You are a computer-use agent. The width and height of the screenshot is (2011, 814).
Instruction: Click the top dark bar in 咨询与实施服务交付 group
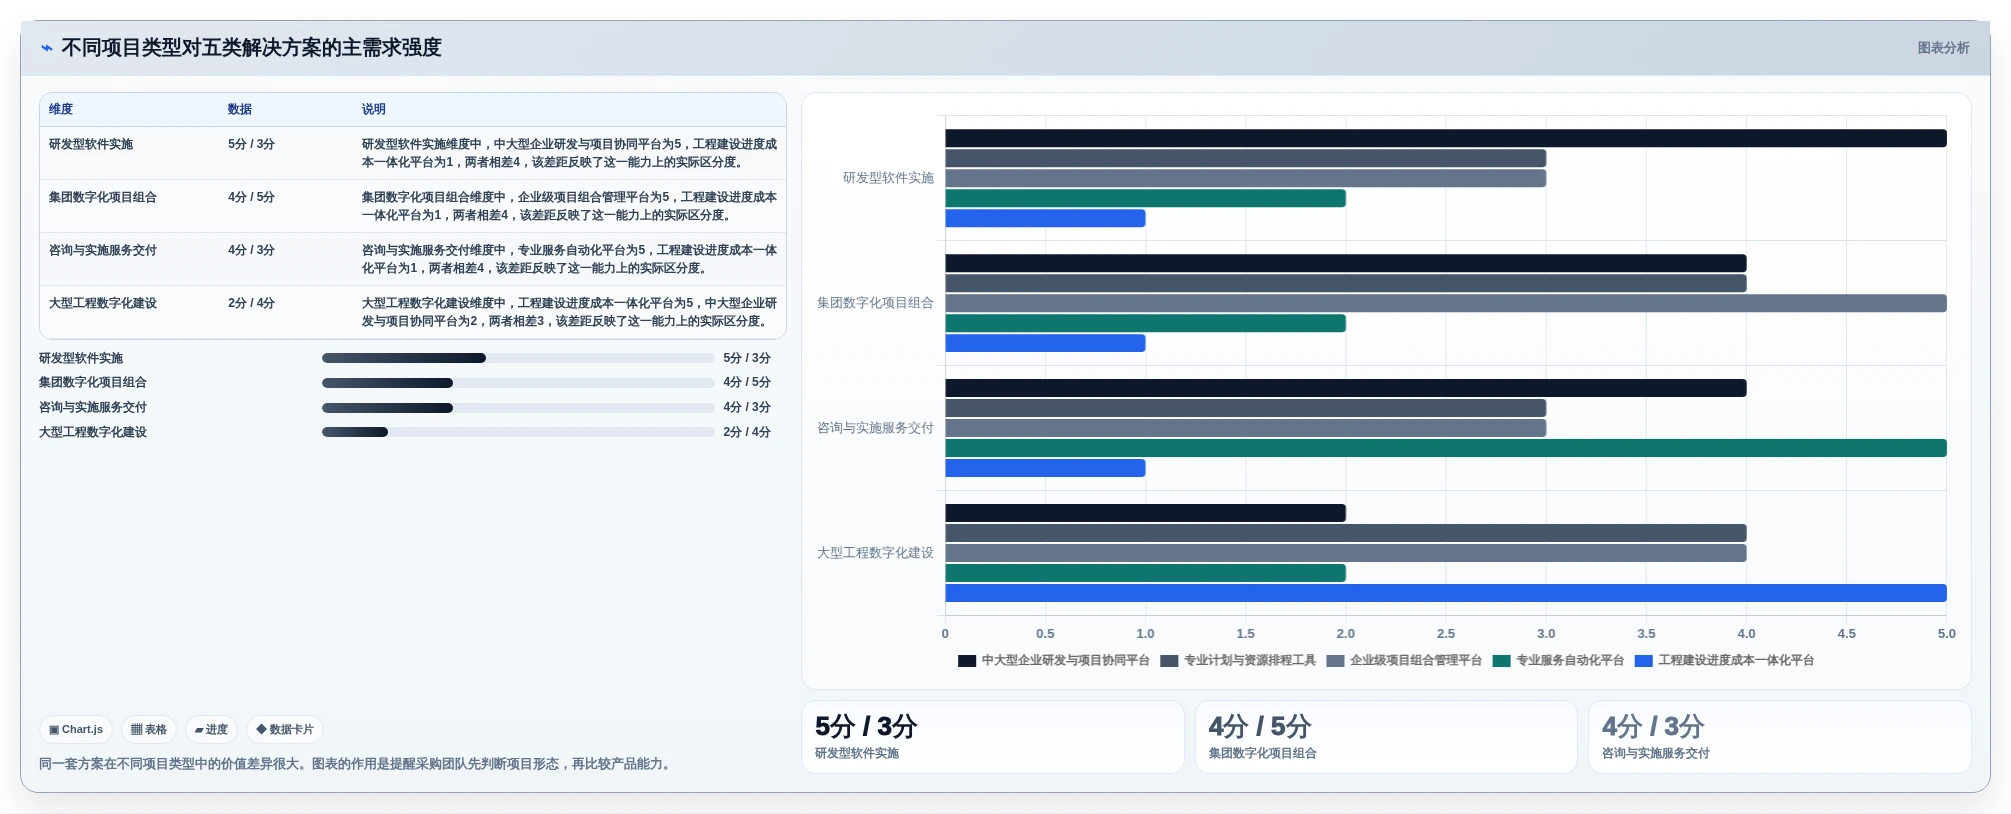1346,388
